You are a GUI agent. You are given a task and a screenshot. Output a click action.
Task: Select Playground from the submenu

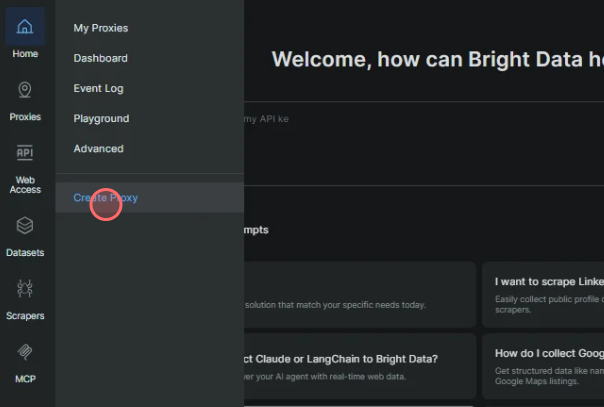(101, 118)
